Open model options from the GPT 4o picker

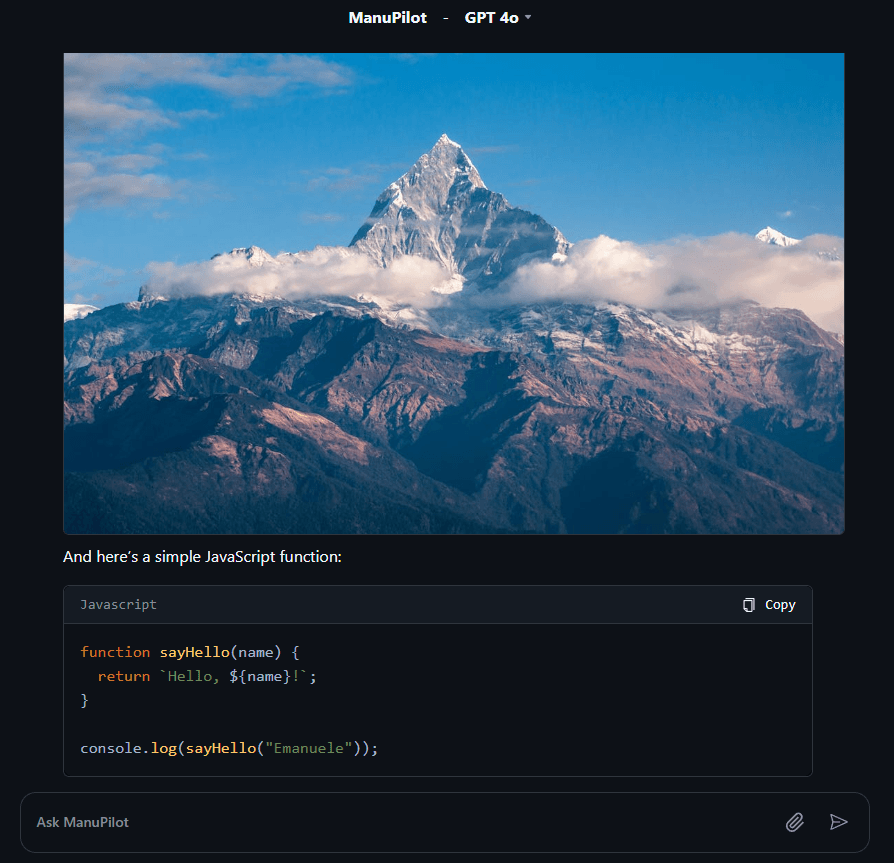(498, 17)
